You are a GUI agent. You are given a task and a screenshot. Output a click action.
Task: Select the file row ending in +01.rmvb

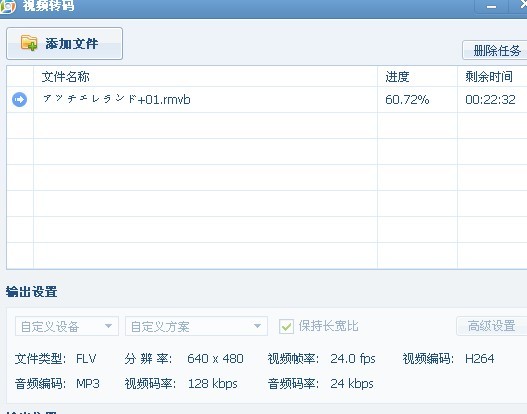267,99
